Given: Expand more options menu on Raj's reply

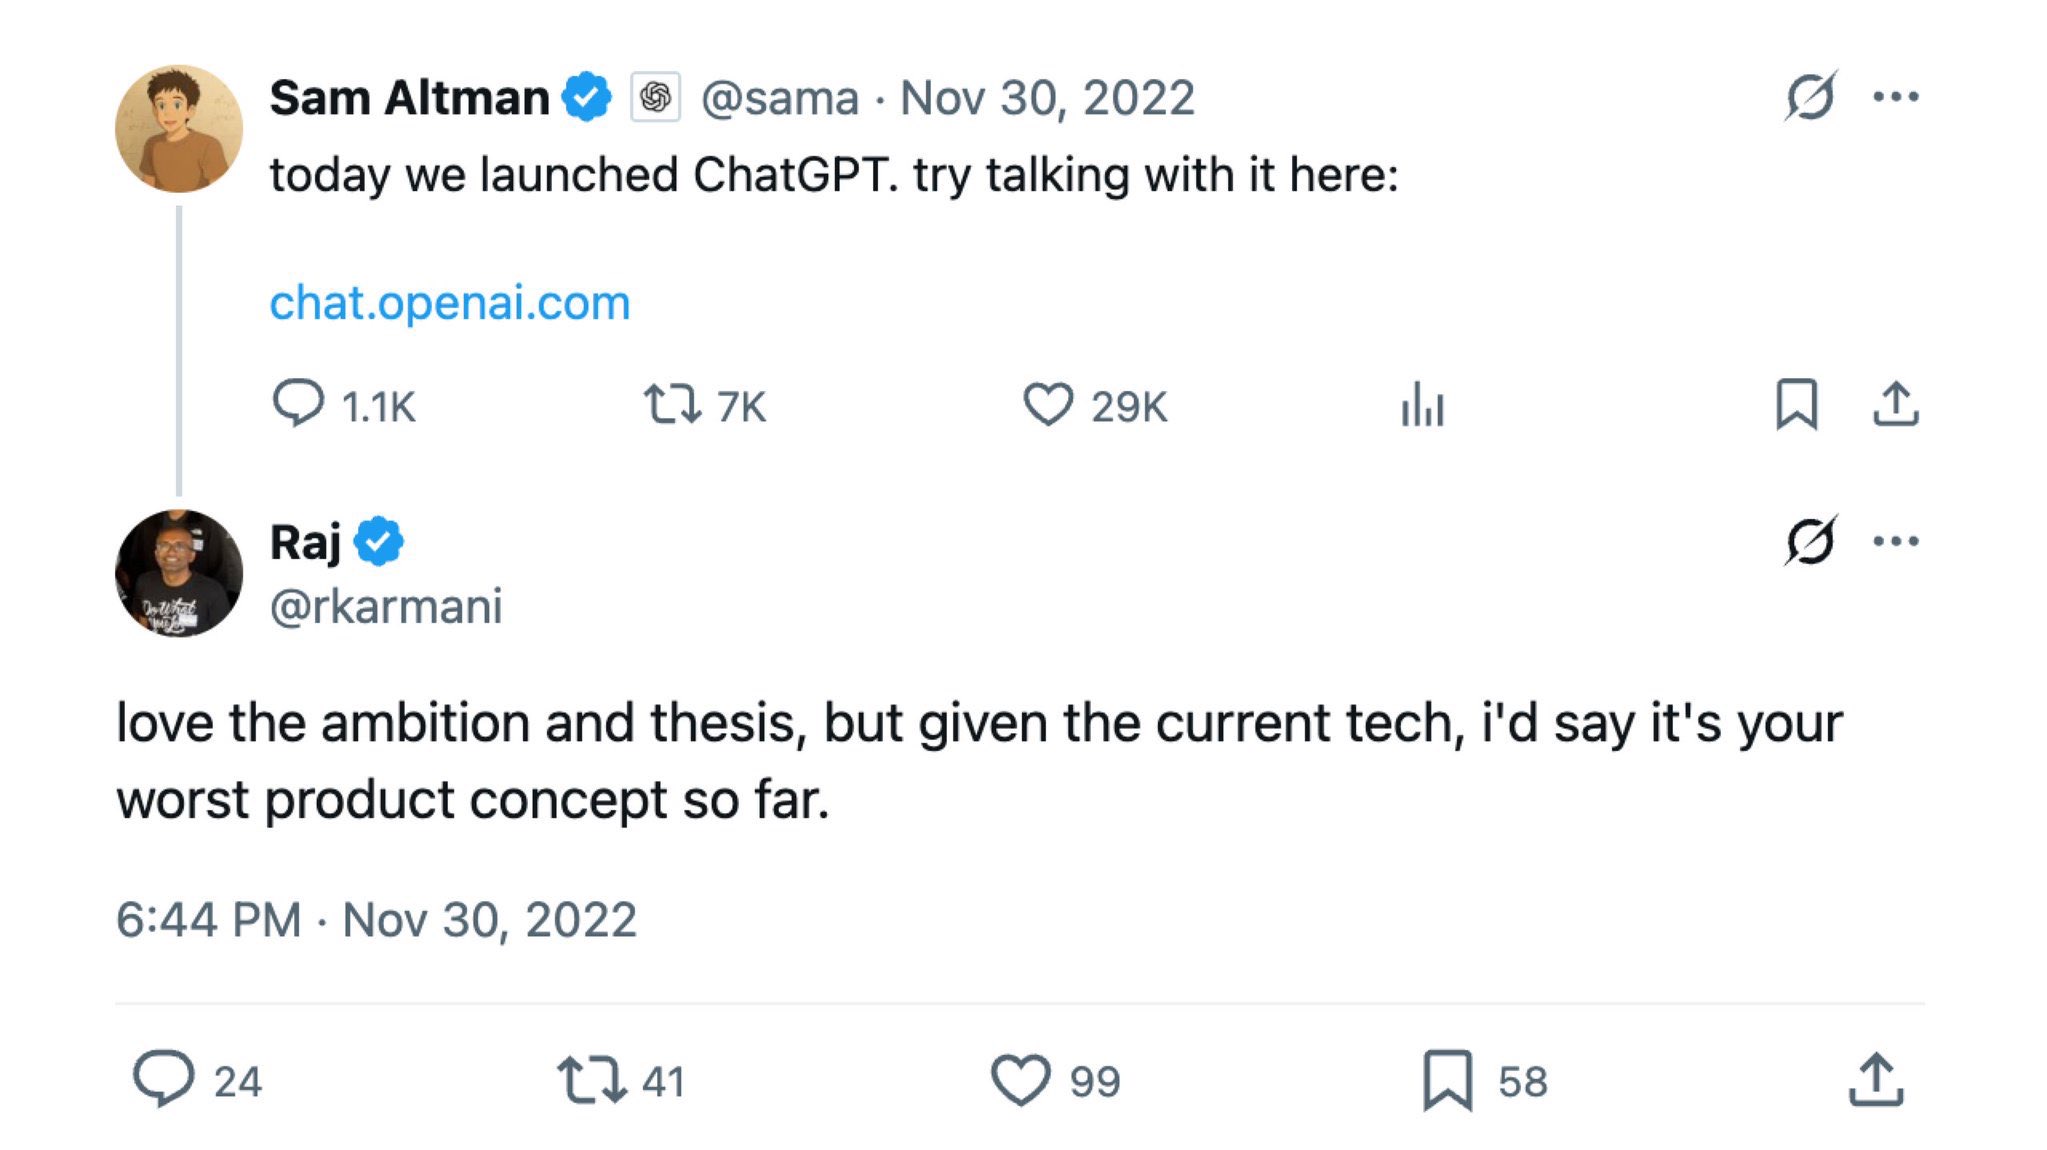Looking at the screenshot, I should pyautogui.click(x=1895, y=541).
